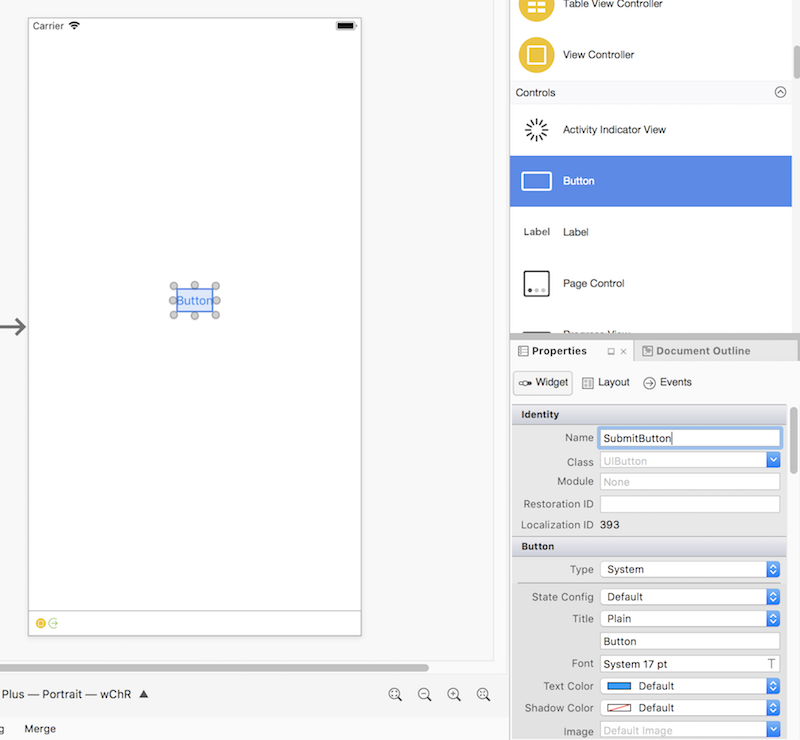Select the Activity Indicator View control
Image resolution: width=800 pixels, height=740 pixels.
coord(614,129)
